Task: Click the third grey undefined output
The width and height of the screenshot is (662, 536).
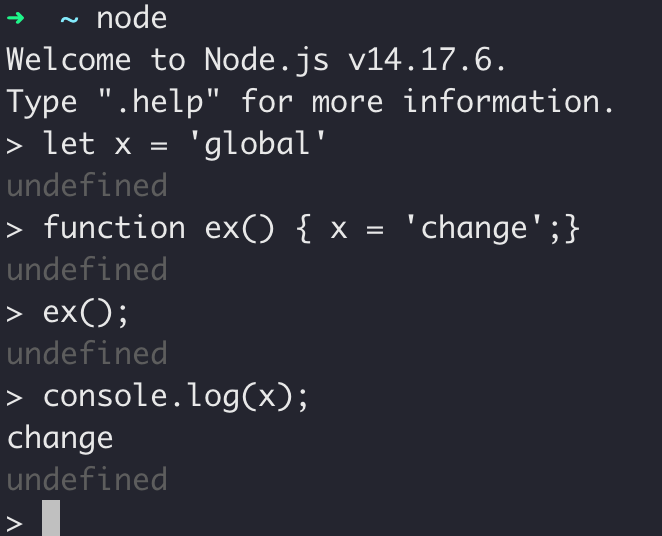Action: [87, 353]
